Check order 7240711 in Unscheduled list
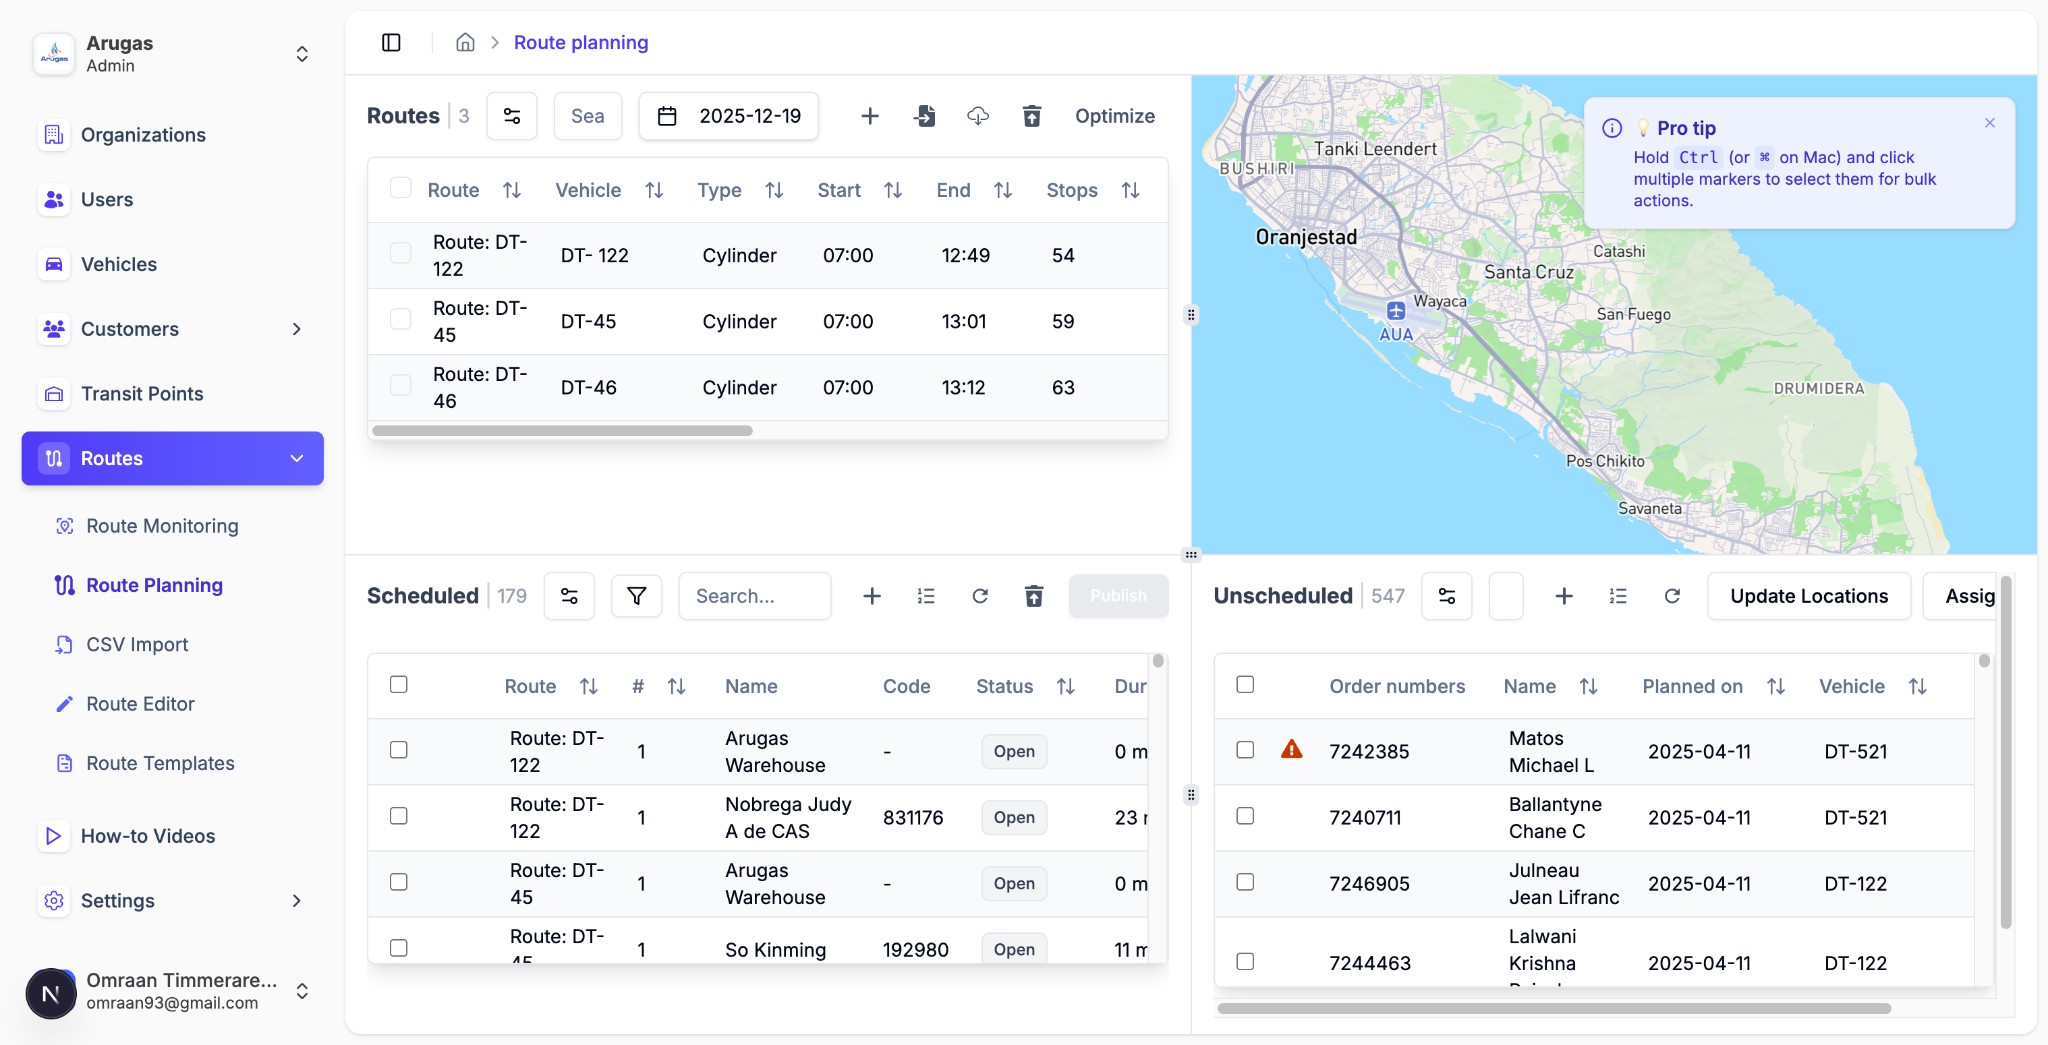 [1245, 816]
